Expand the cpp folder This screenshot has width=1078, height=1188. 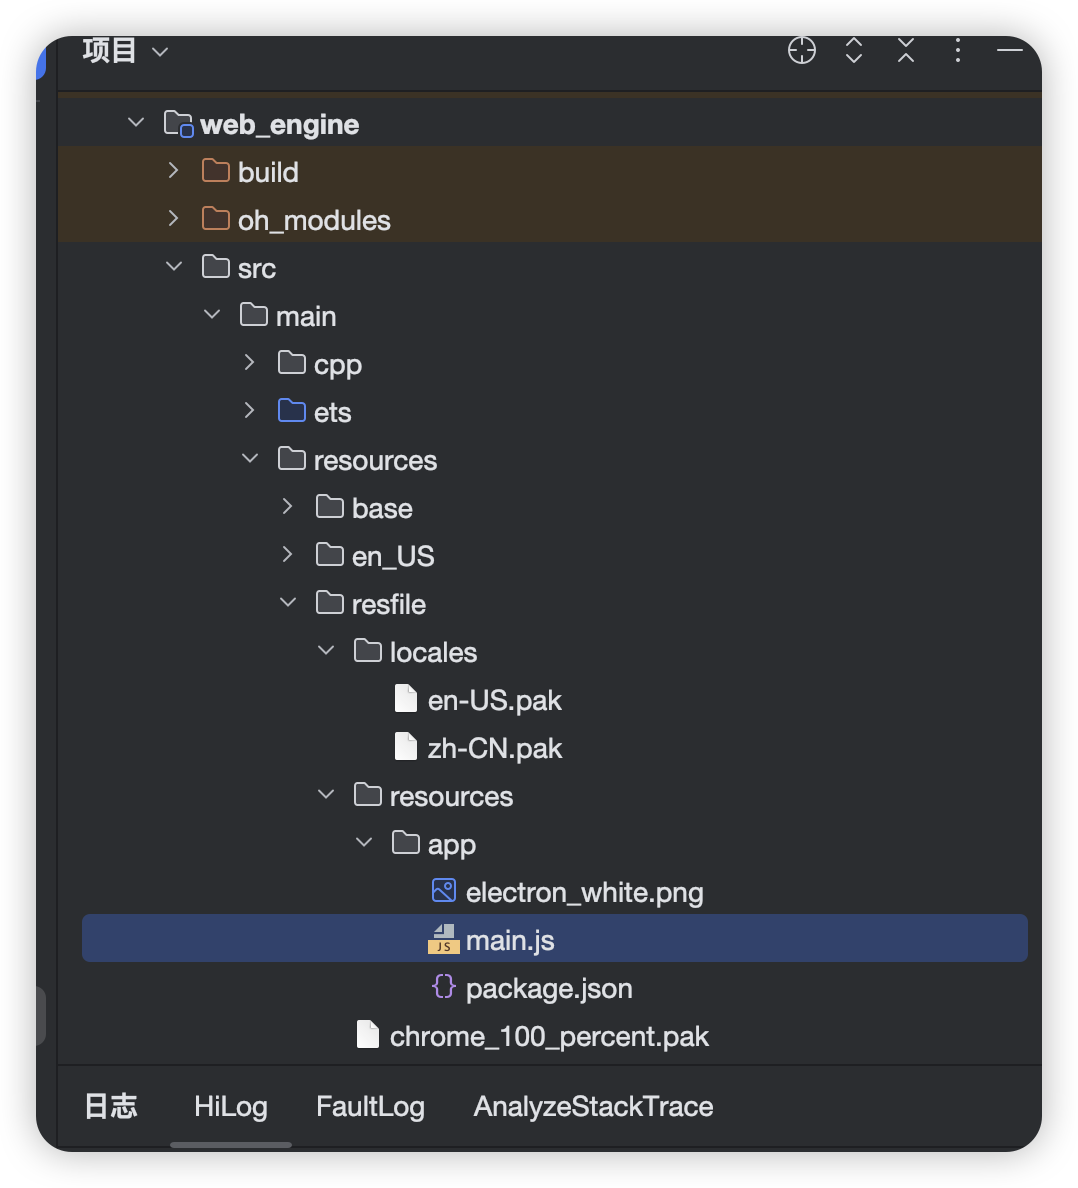click(250, 363)
